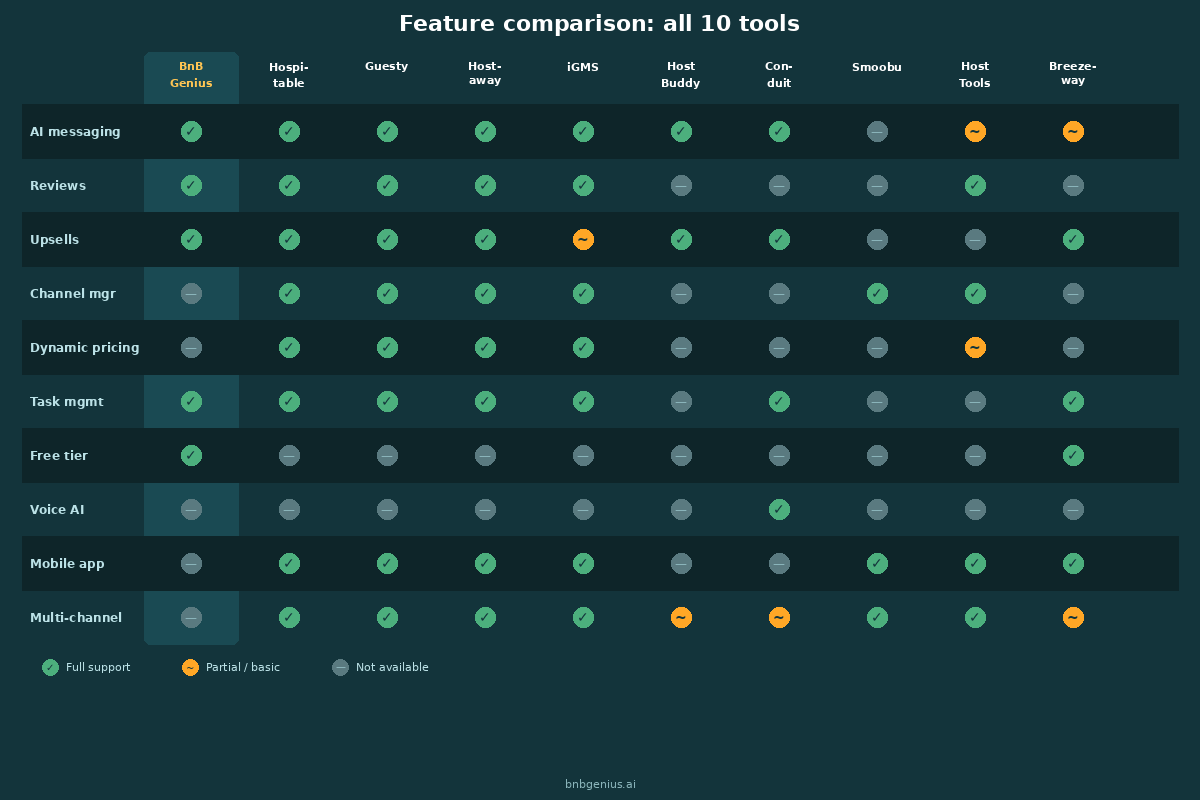This screenshot has height=800, width=1200.
Task: Click the Mobile app unavailable icon for Host Buddy
Action: (681, 563)
